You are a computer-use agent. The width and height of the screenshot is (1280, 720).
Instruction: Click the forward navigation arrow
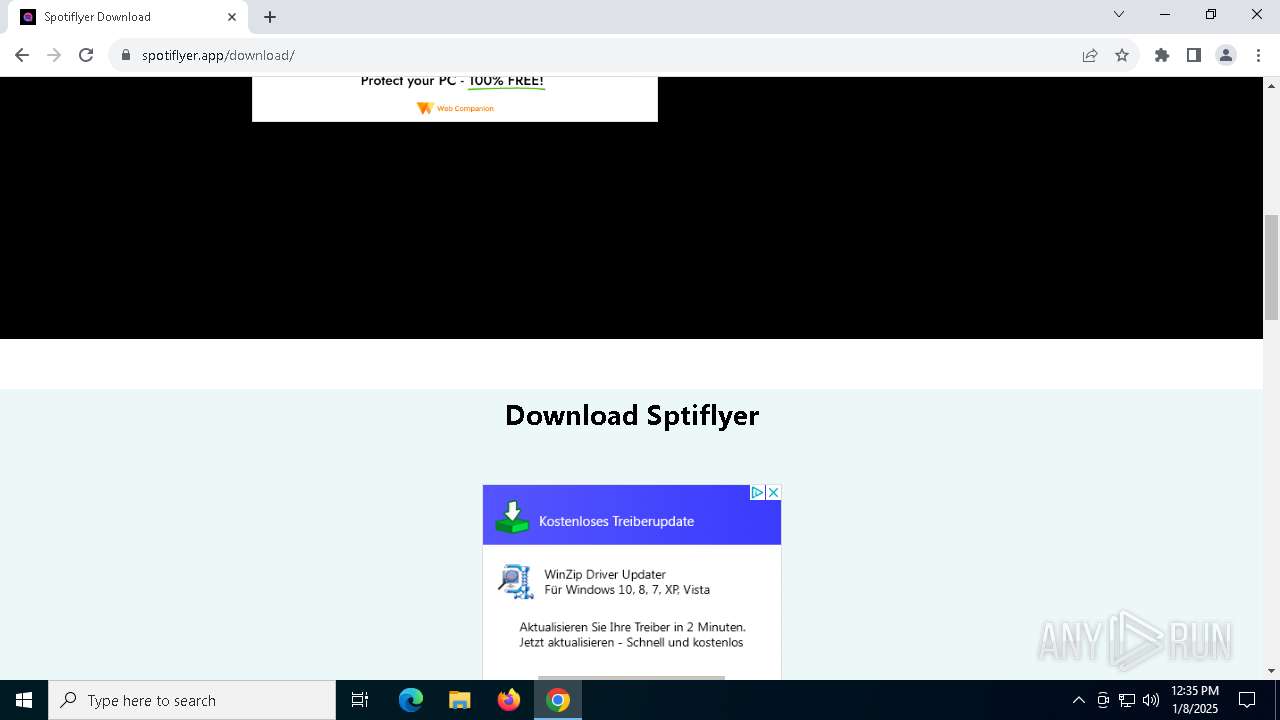point(54,55)
